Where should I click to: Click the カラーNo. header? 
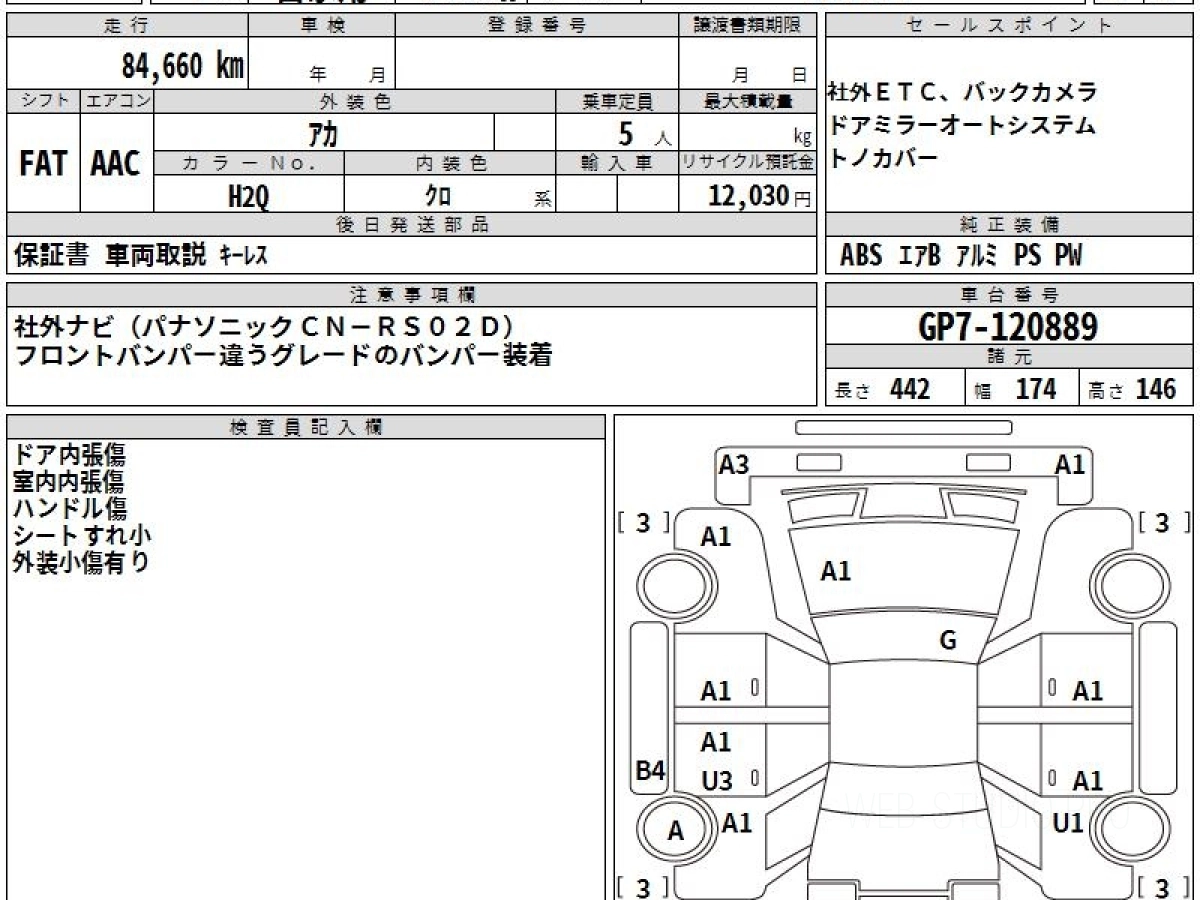tap(249, 164)
